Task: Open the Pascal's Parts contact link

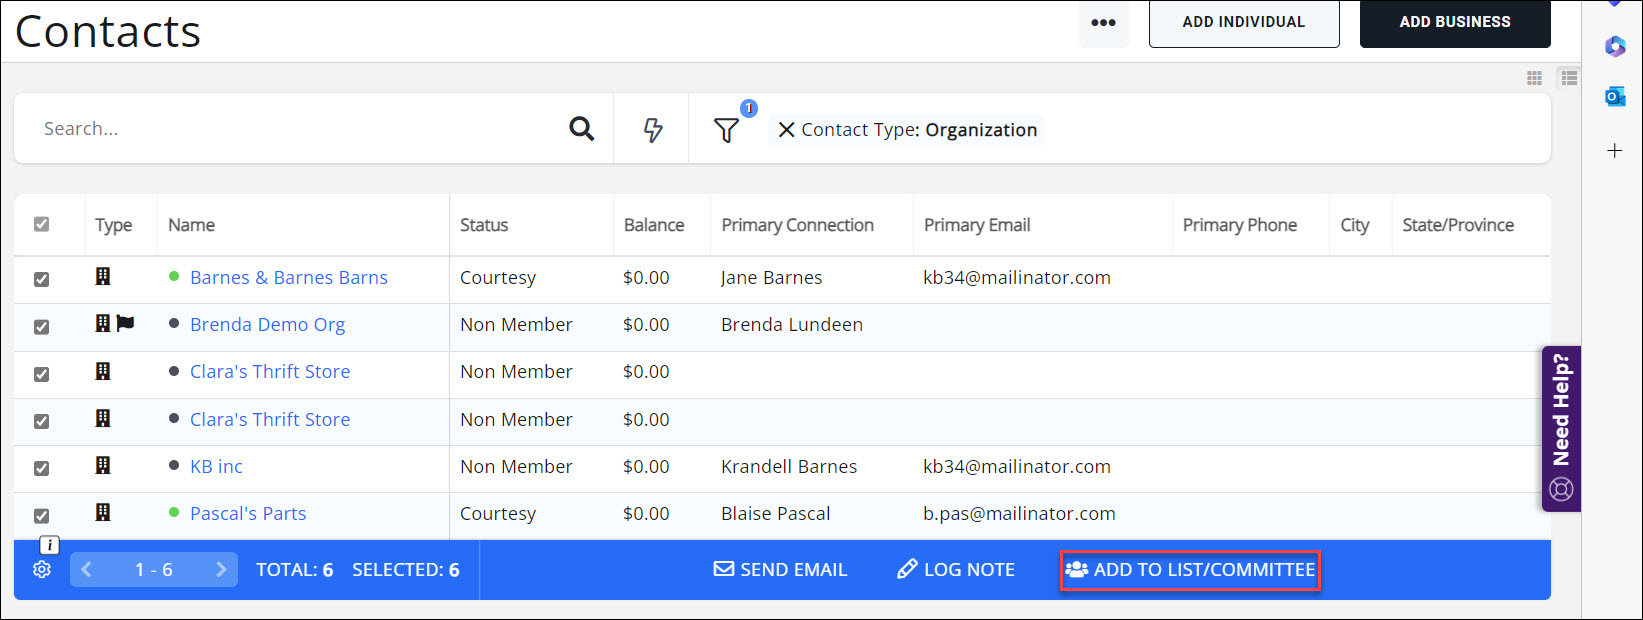Action: coord(248,514)
